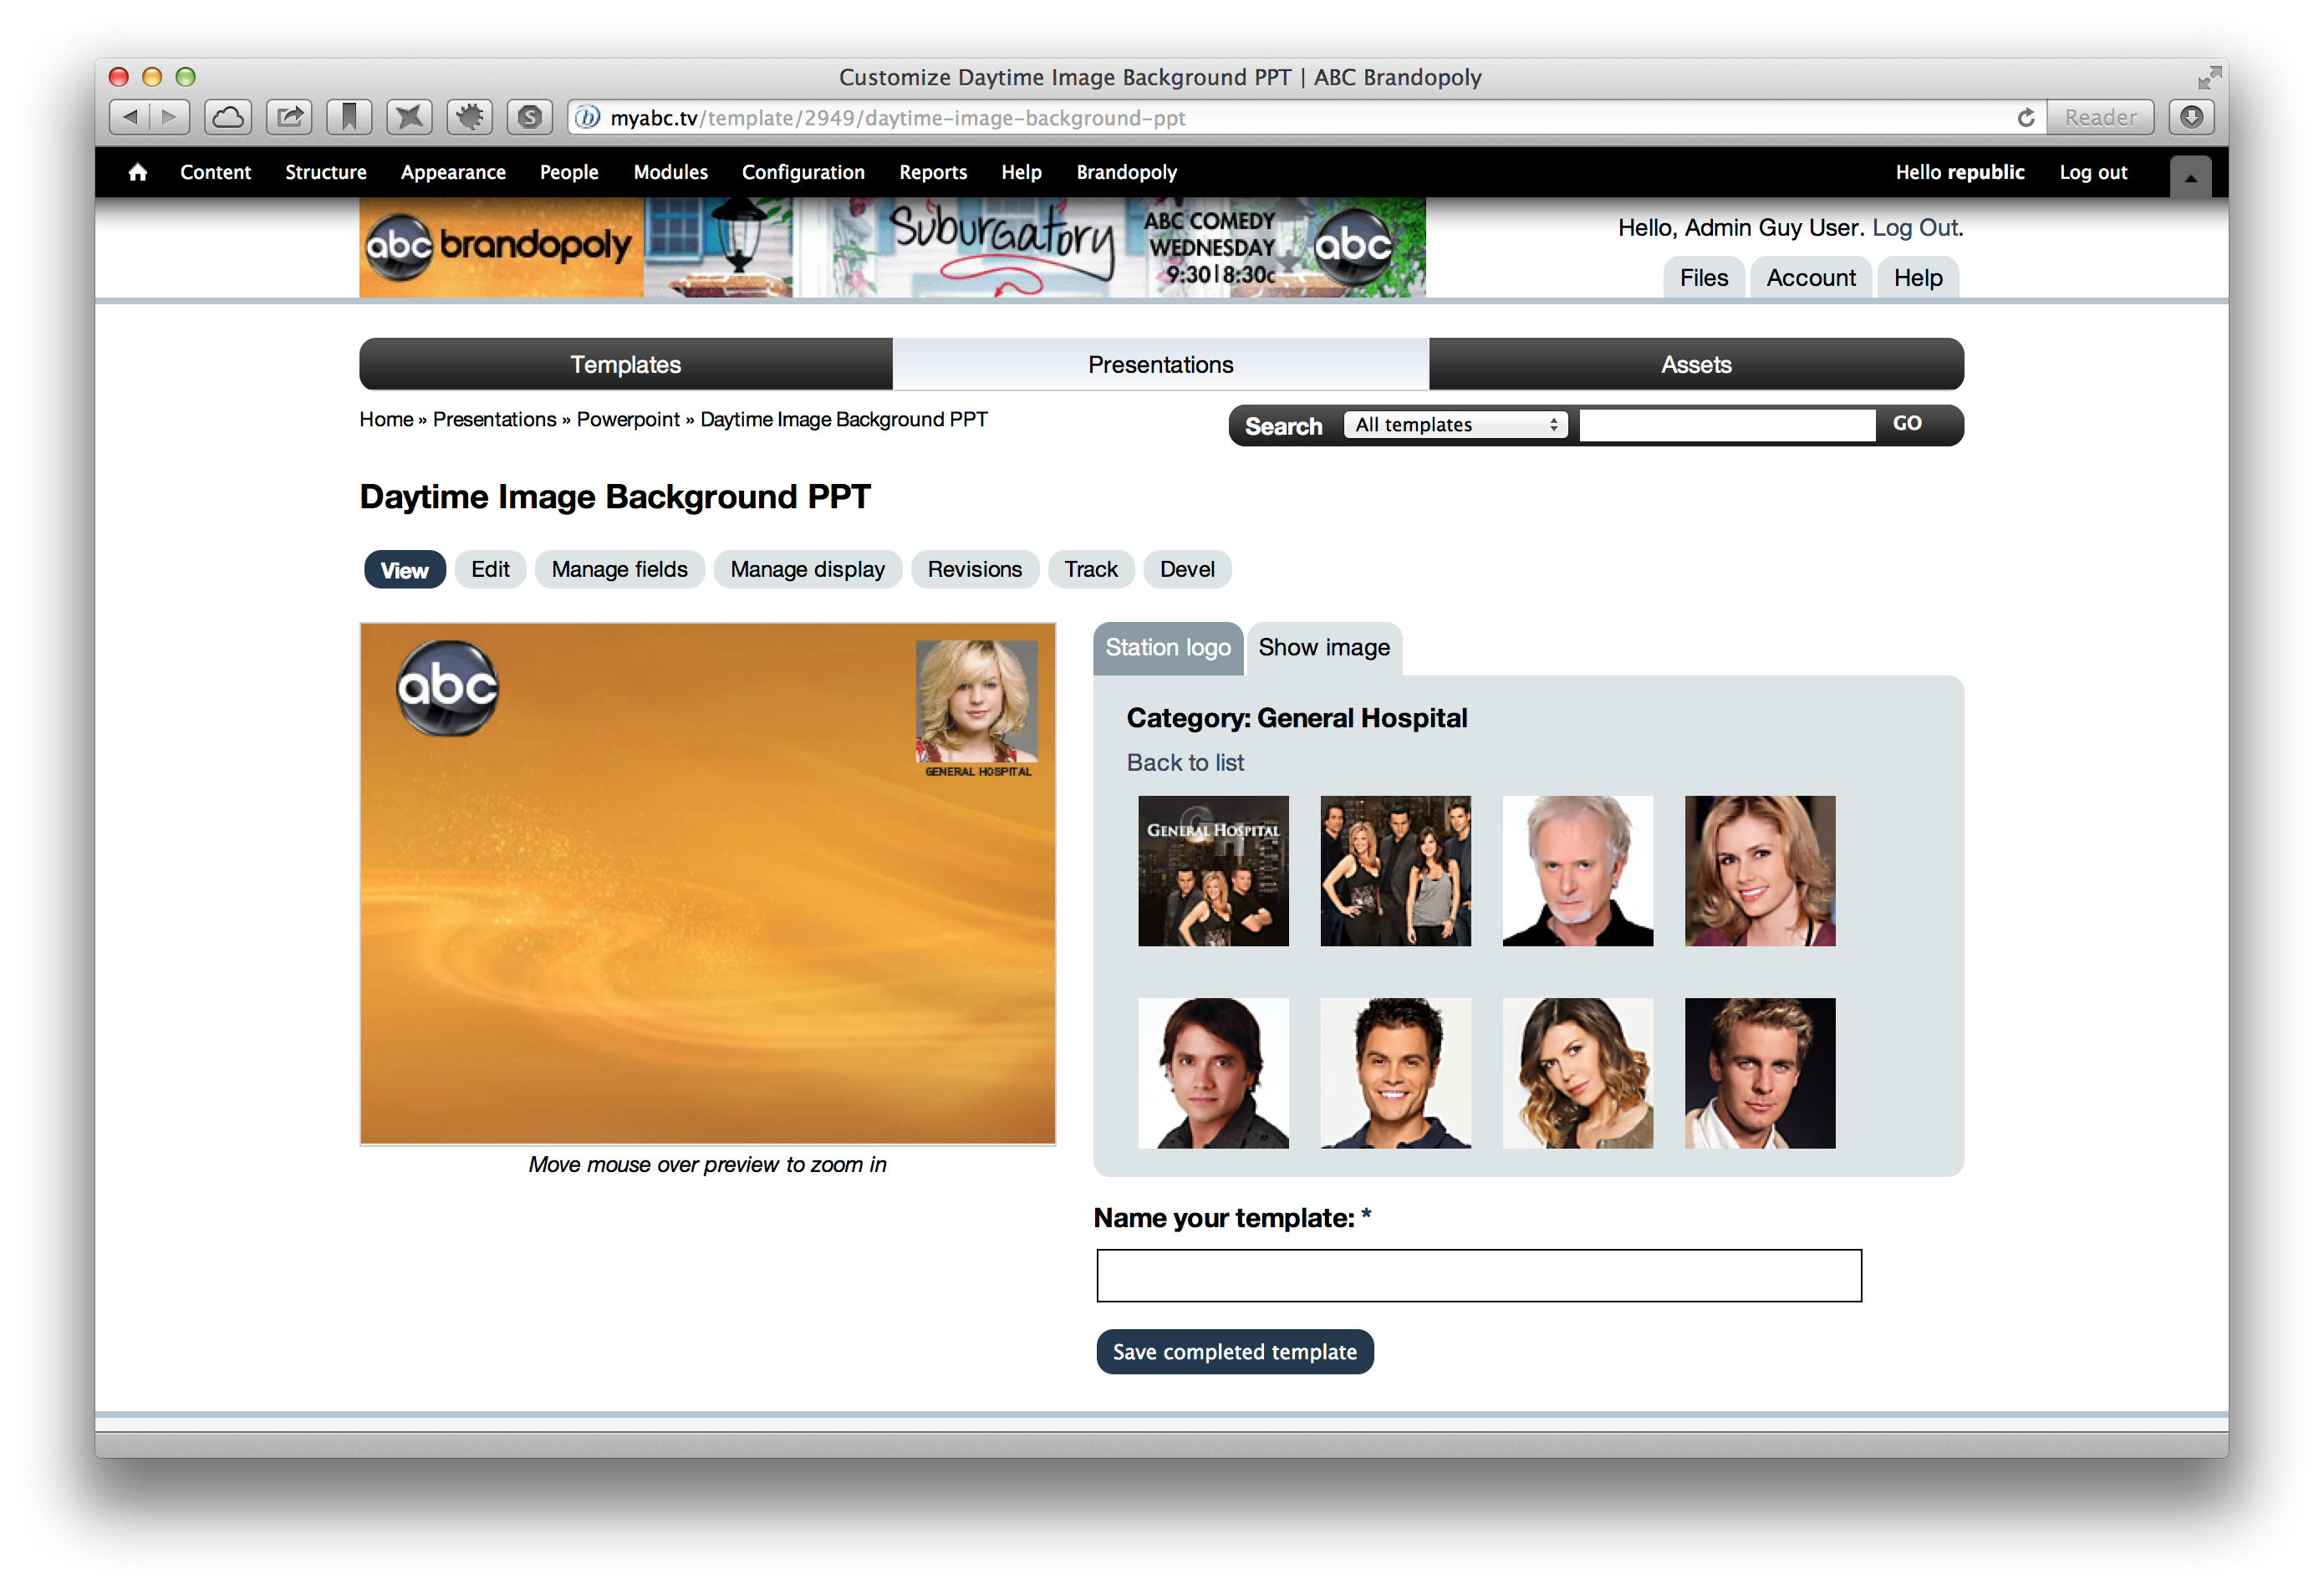
Task: Open the Content admin menu
Action: point(215,172)
